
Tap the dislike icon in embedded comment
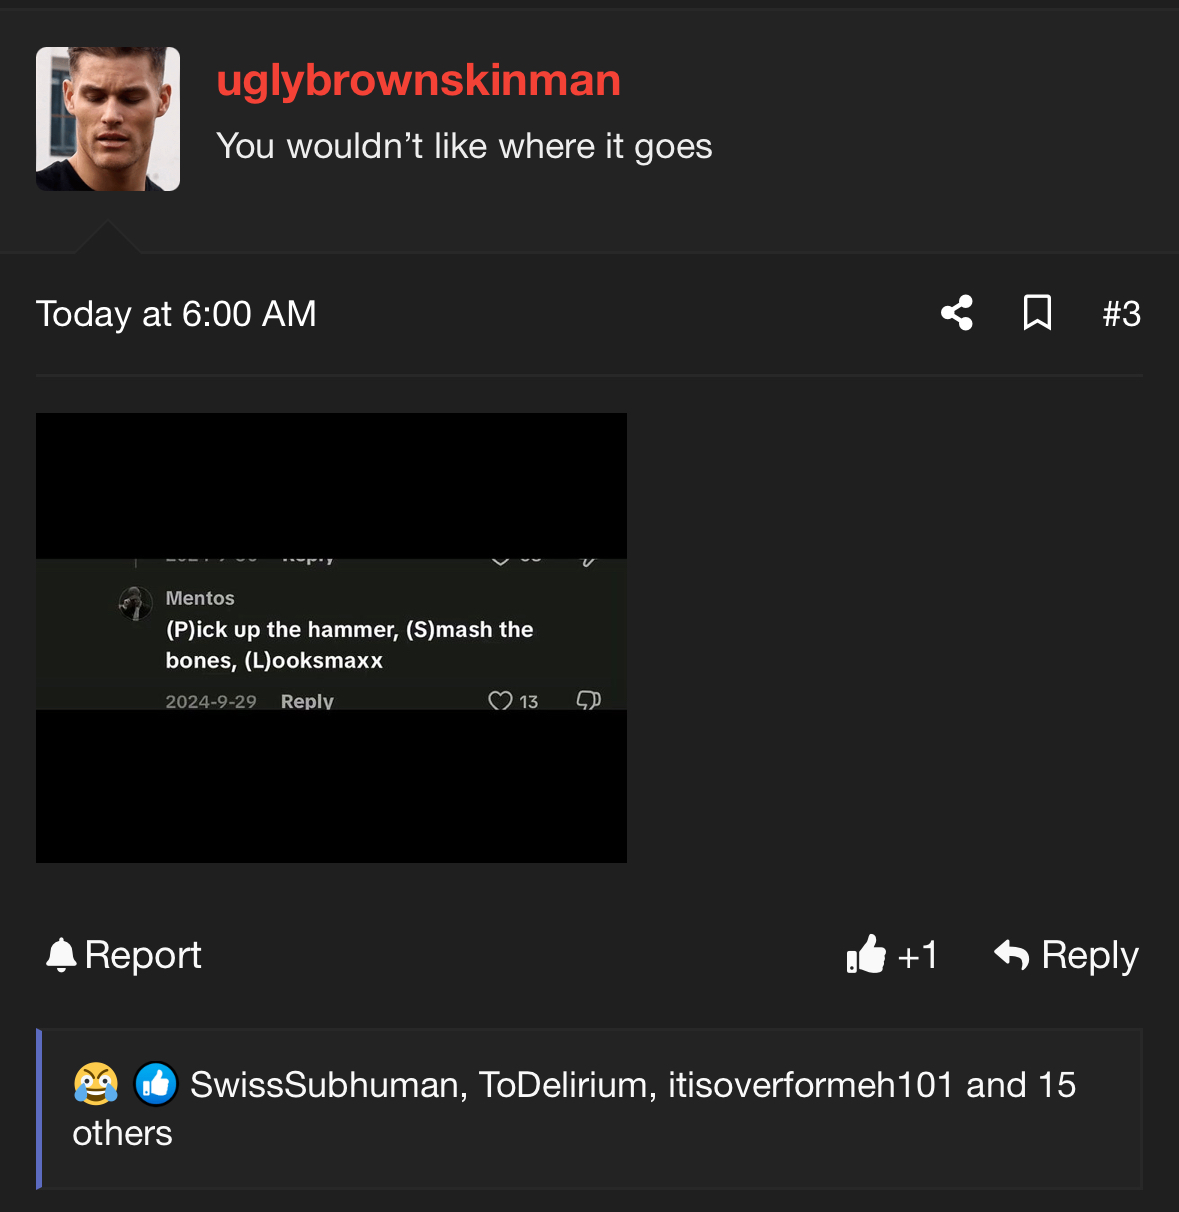(588, 700)
